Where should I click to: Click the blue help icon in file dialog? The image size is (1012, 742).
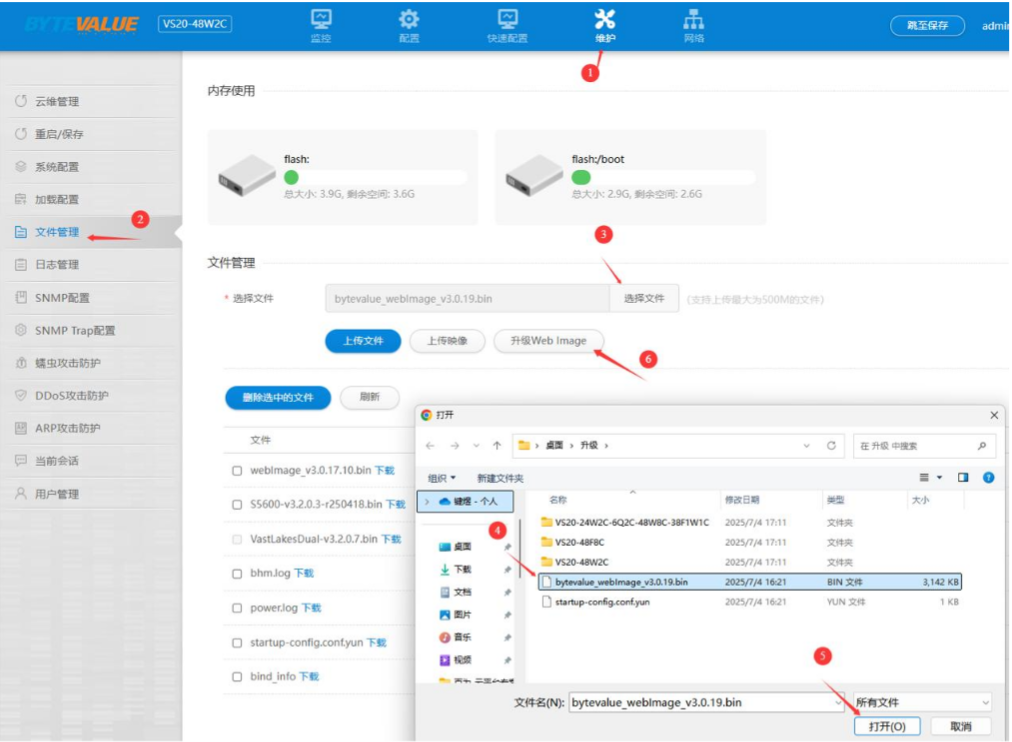(988, 478)
